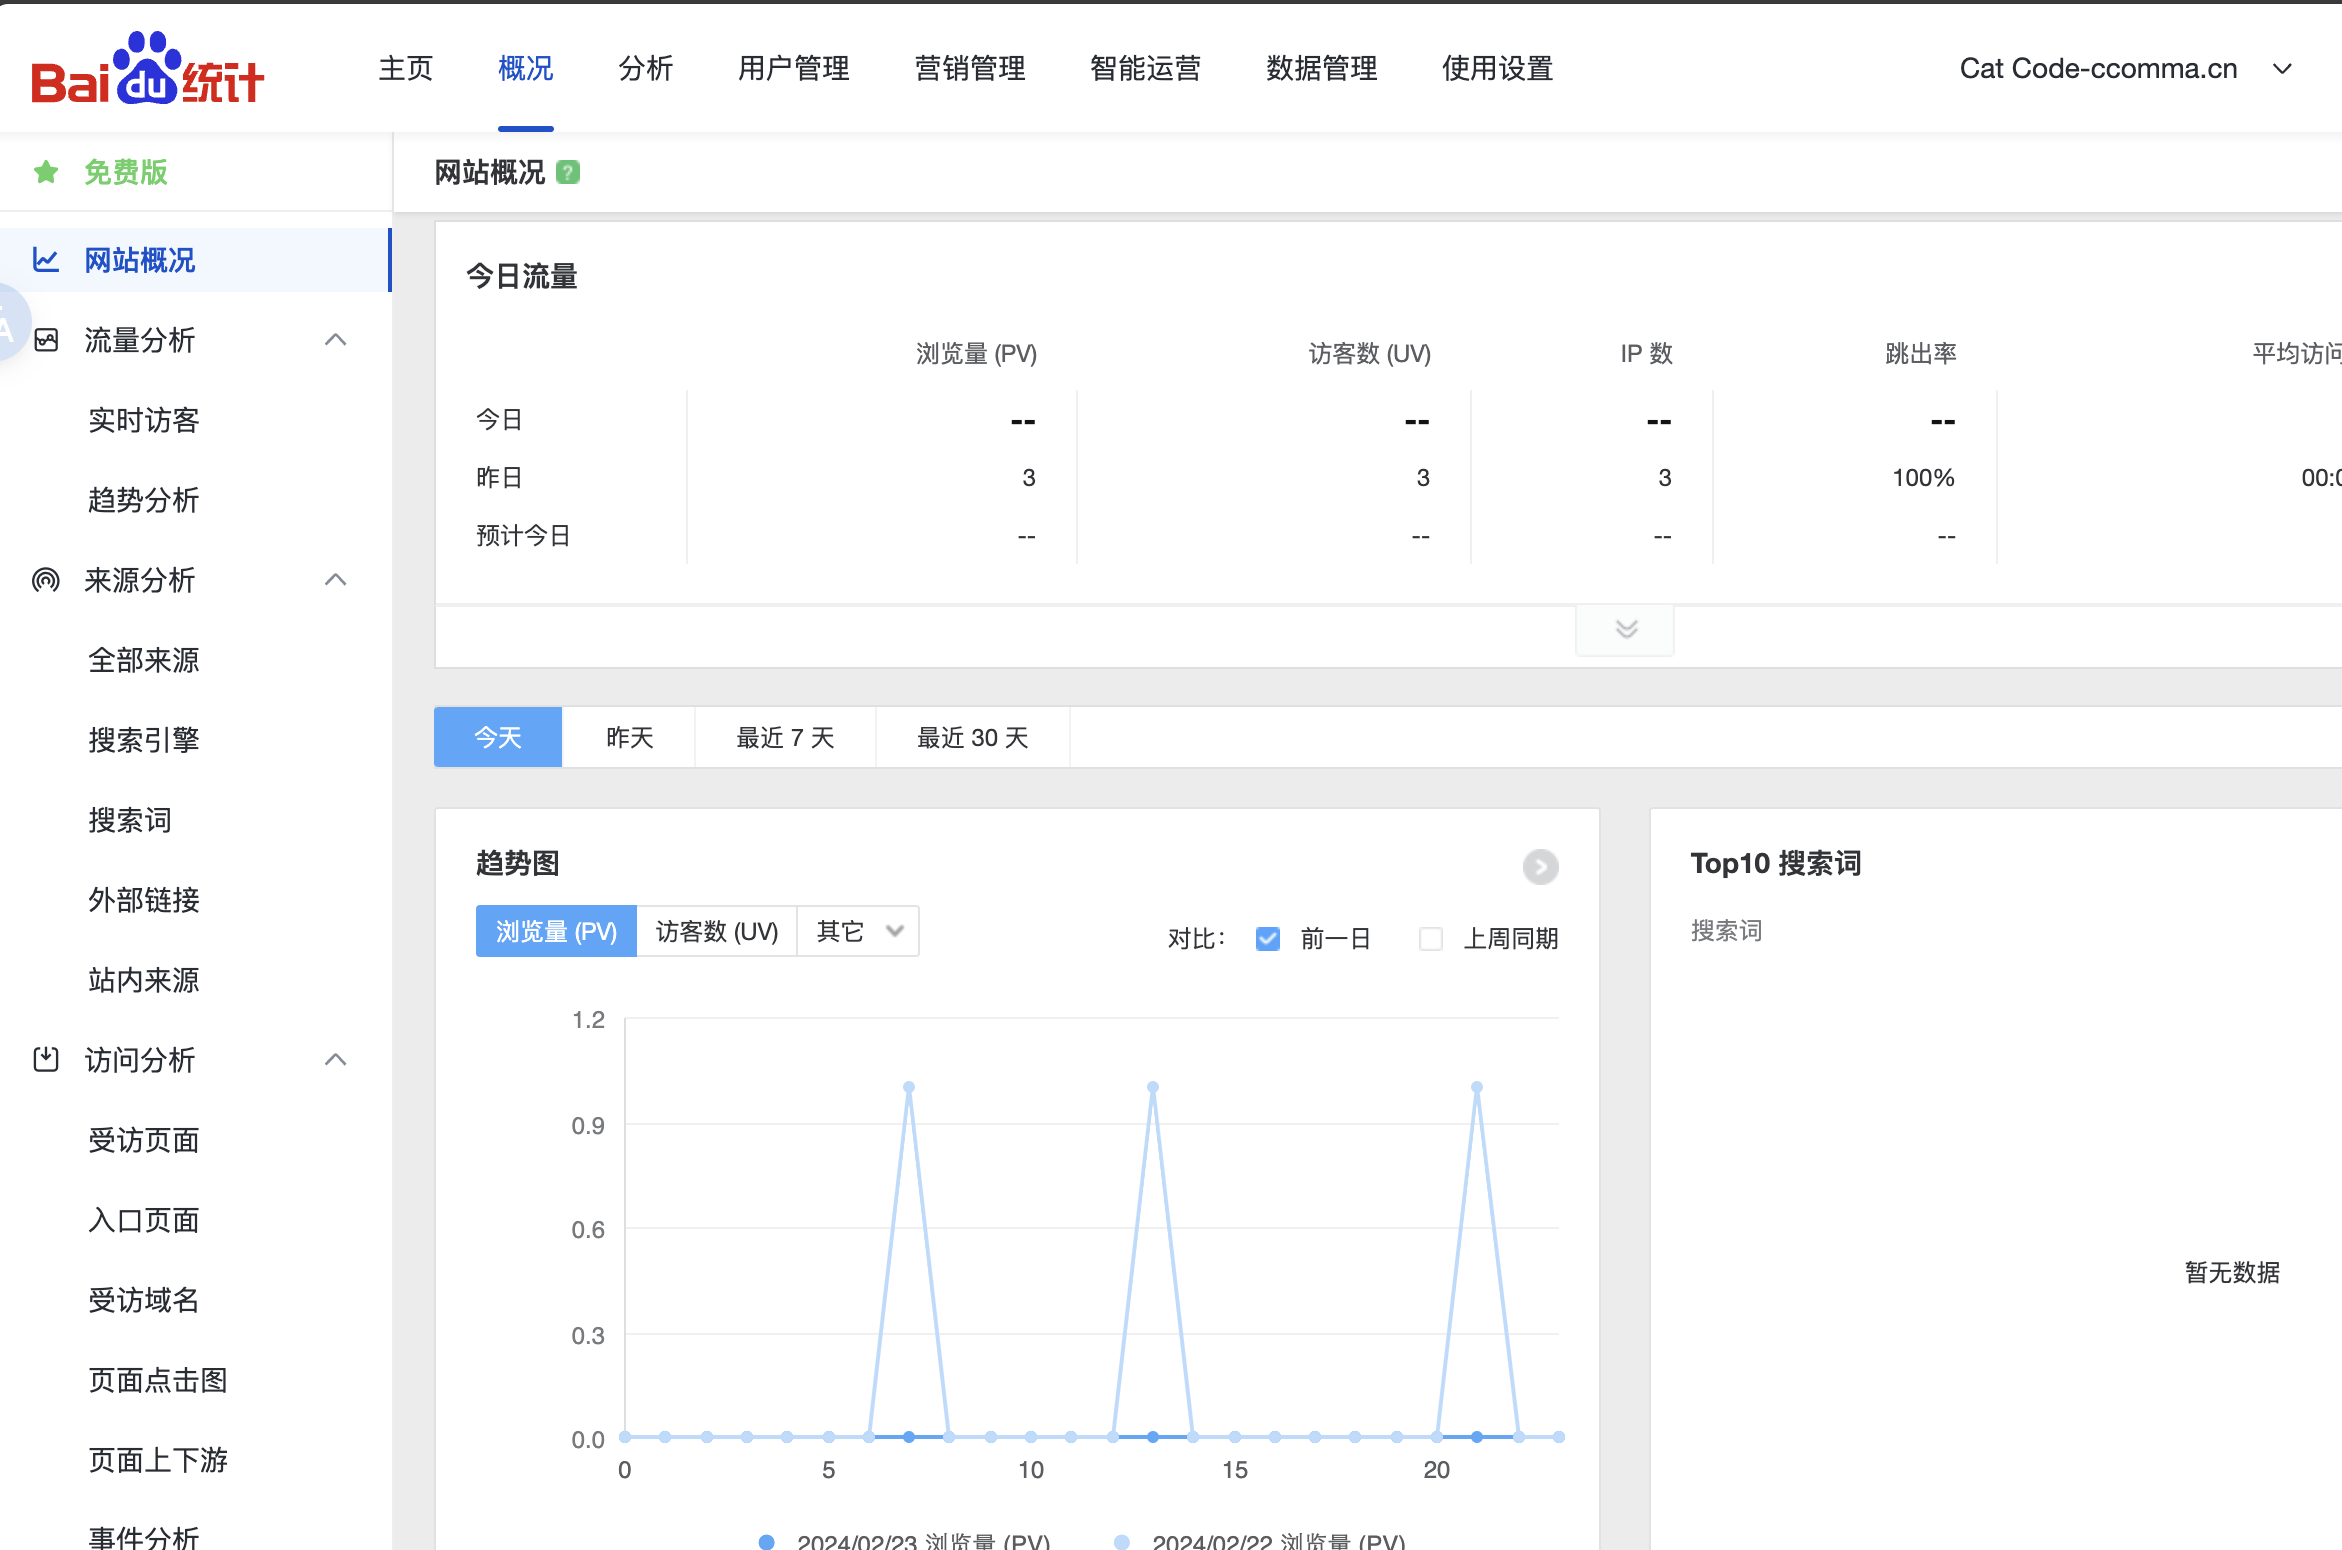The width and height of the screenshot is (2342, 1550).
Task: Click the green help question-mark icon
Action: (568, 173)
